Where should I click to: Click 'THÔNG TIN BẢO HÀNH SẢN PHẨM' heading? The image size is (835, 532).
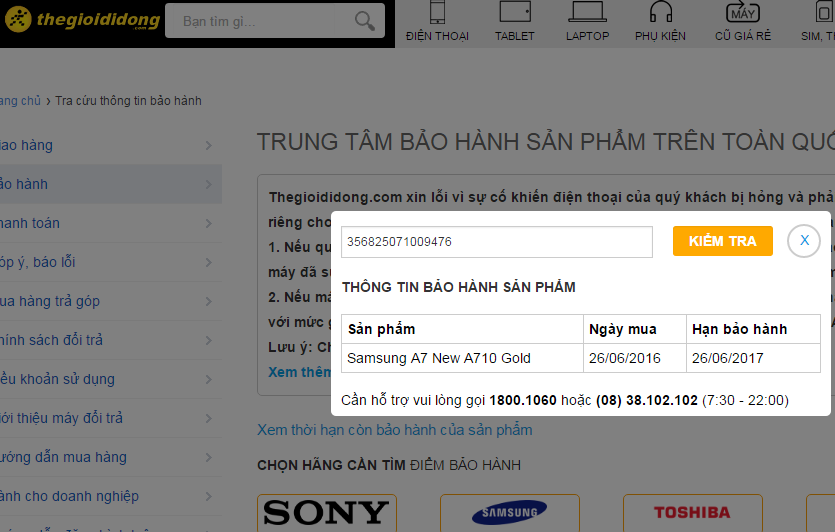(x=459, y=287)
